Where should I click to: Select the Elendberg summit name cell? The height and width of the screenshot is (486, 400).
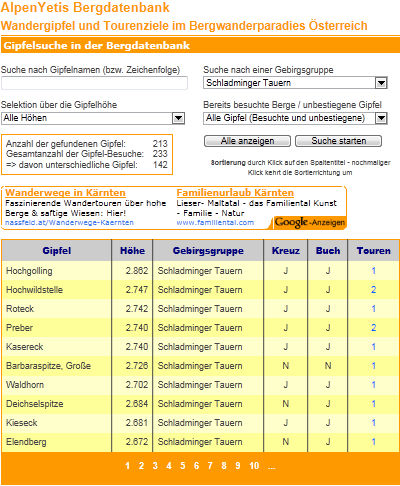pos(57,442)
